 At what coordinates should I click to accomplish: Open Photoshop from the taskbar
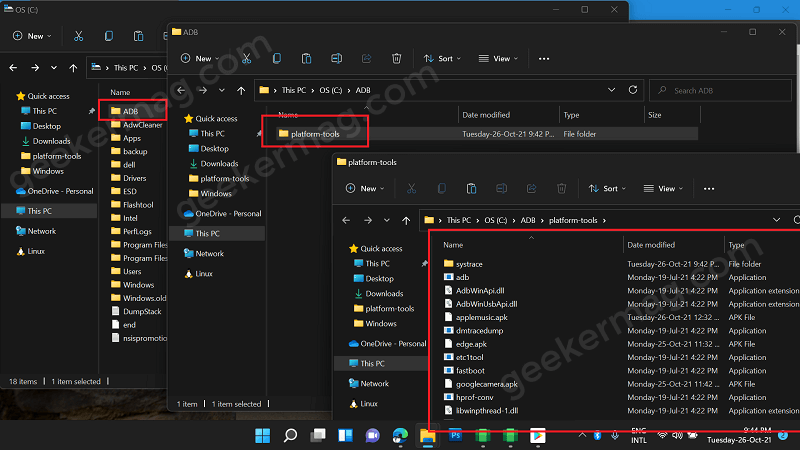[455, 436]
